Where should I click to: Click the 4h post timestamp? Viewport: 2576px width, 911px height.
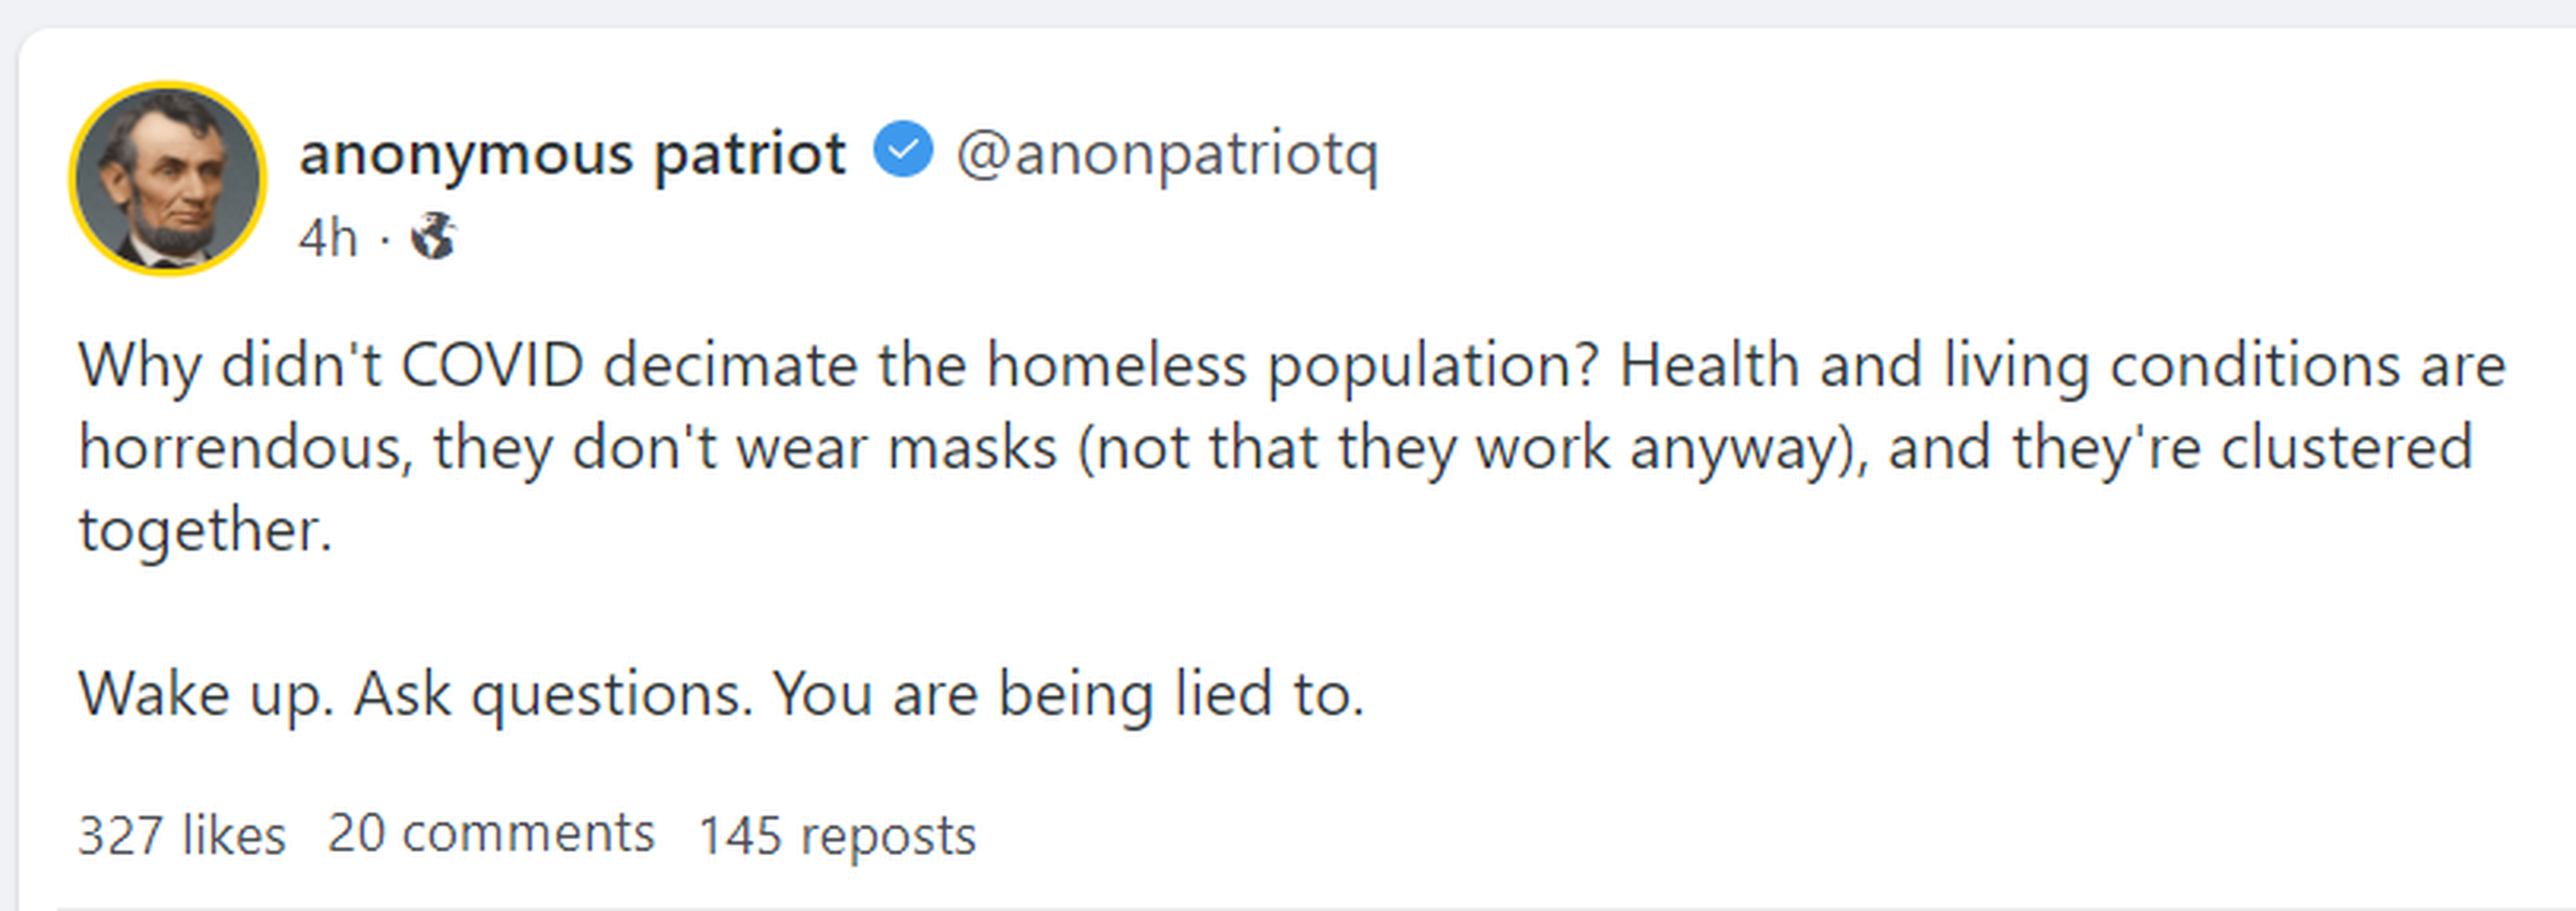tap(327, 238)
